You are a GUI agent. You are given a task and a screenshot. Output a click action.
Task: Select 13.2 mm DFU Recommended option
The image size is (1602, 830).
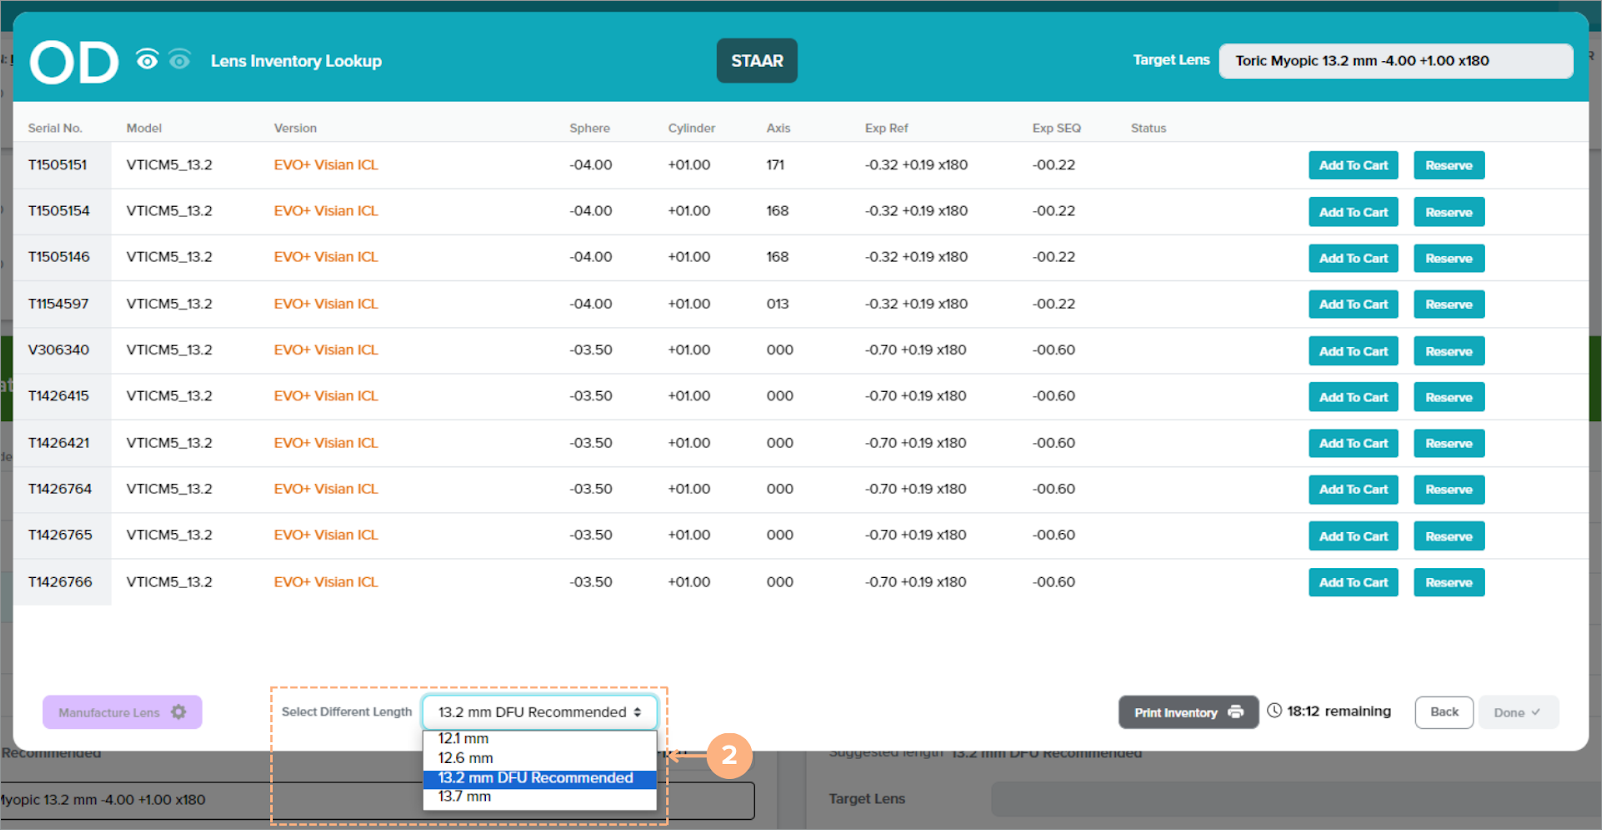click(x=536, y=778)
